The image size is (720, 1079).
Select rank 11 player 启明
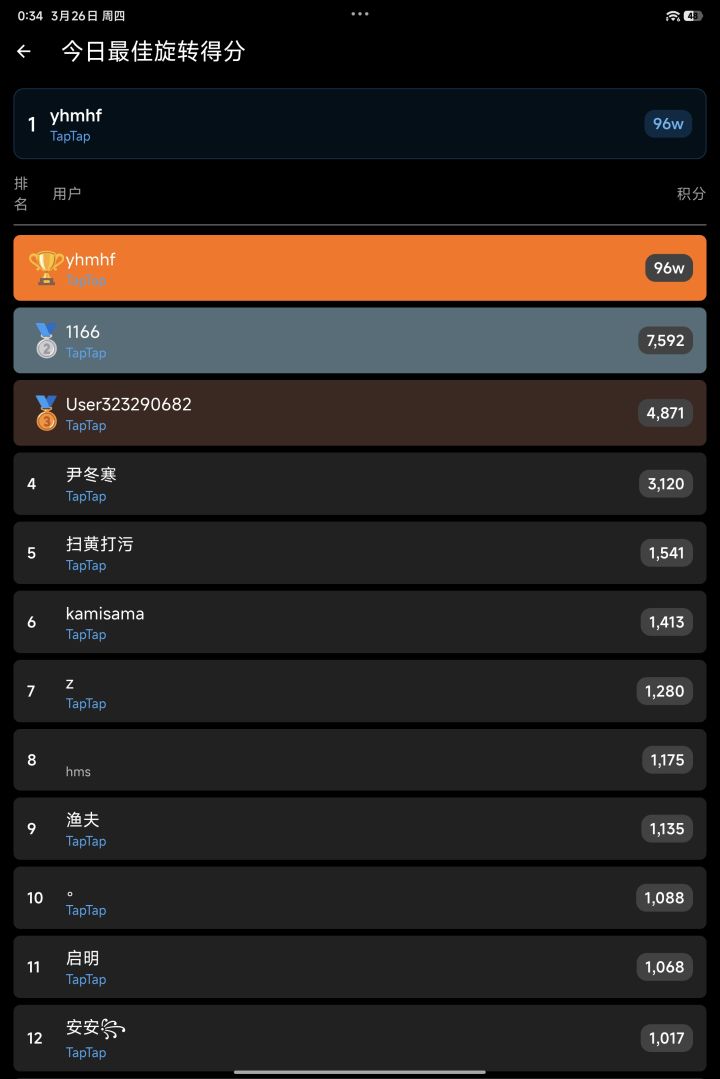(x=360, y=967)
